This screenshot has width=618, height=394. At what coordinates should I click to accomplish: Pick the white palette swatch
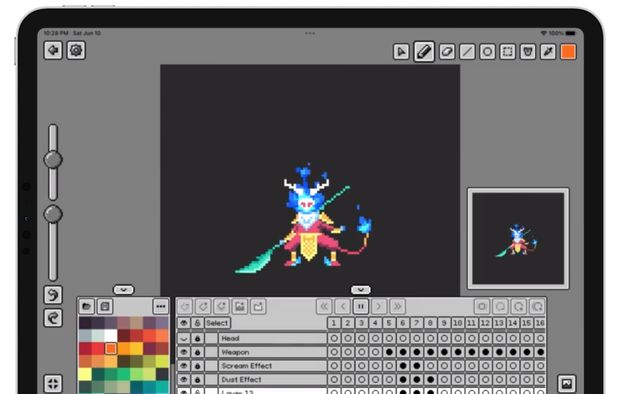click(x=111, y=336)
